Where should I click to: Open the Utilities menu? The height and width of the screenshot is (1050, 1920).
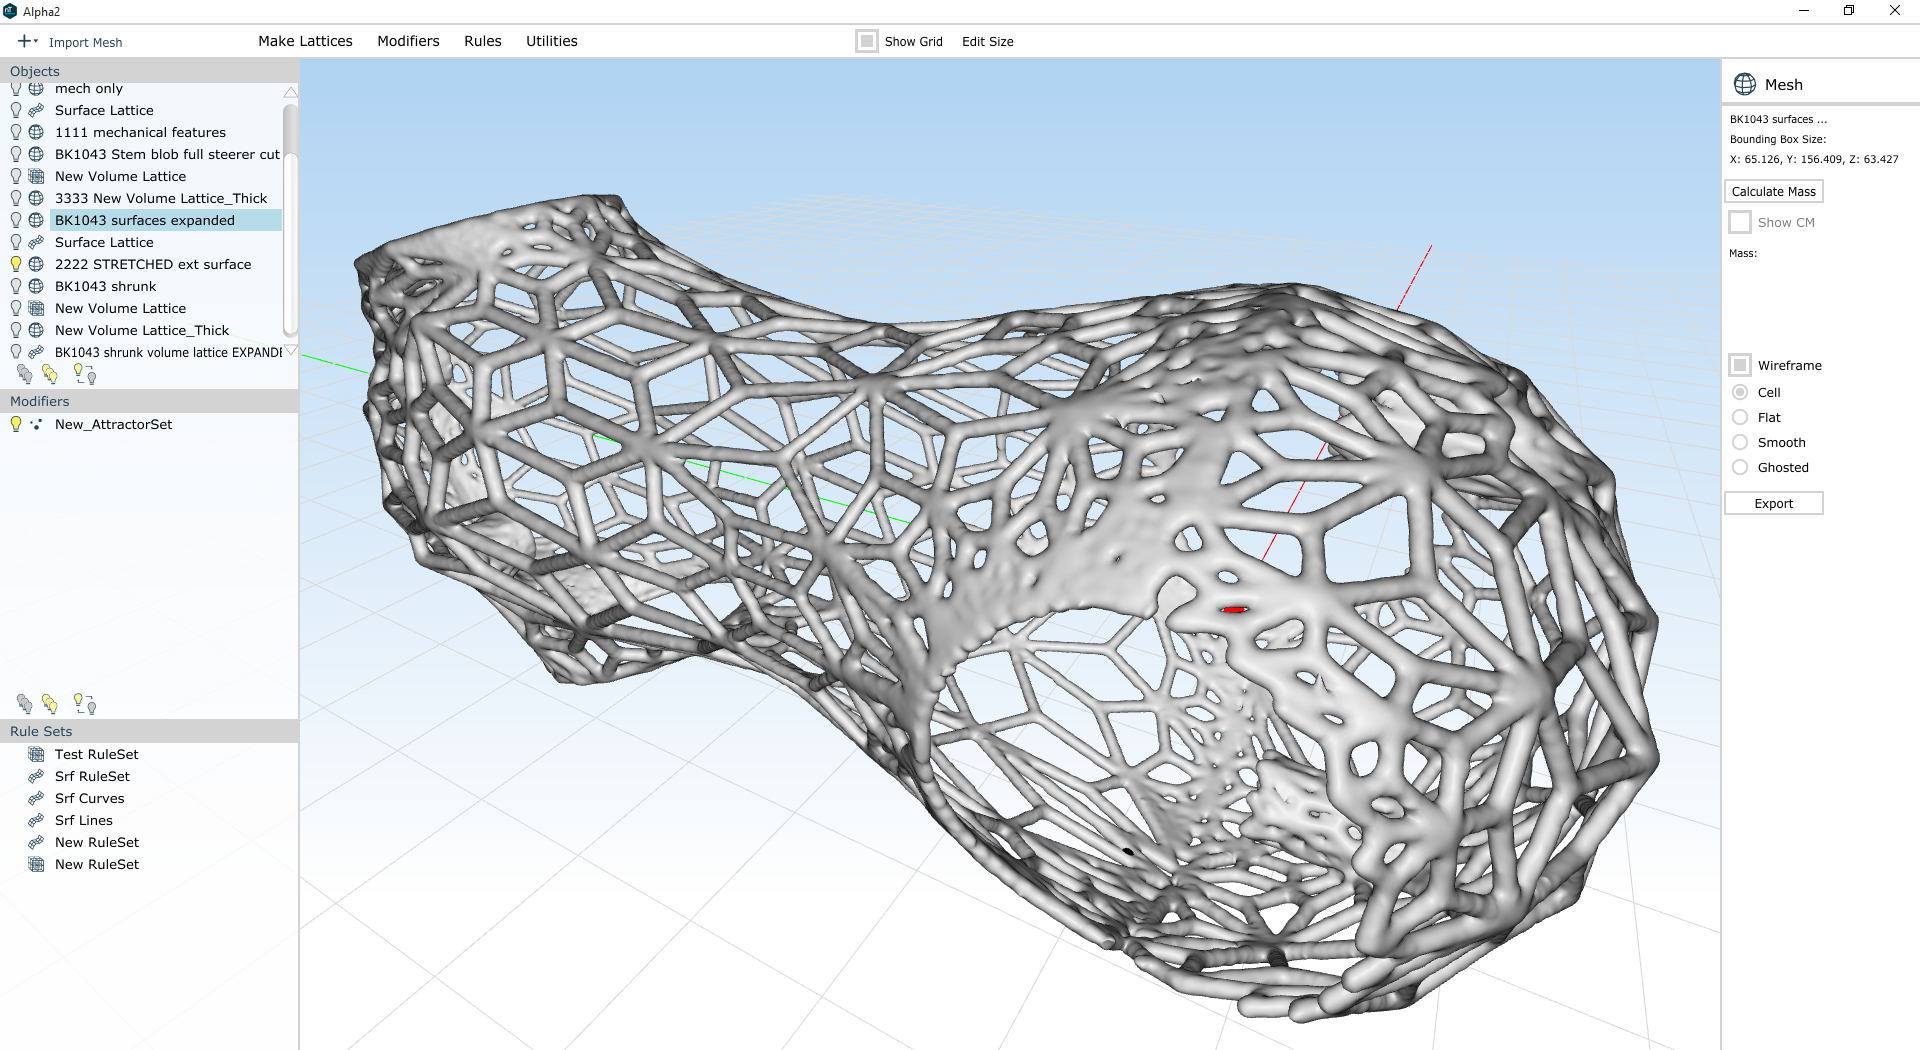tap(552, 41)
